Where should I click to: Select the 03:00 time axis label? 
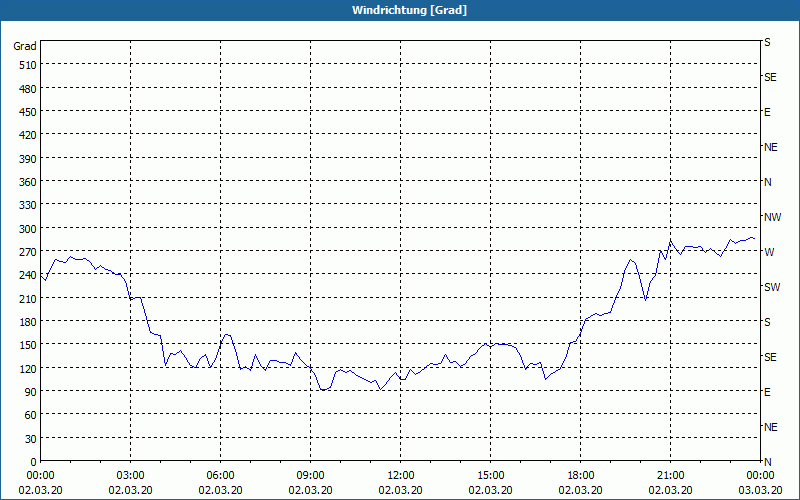coord(131,476)
